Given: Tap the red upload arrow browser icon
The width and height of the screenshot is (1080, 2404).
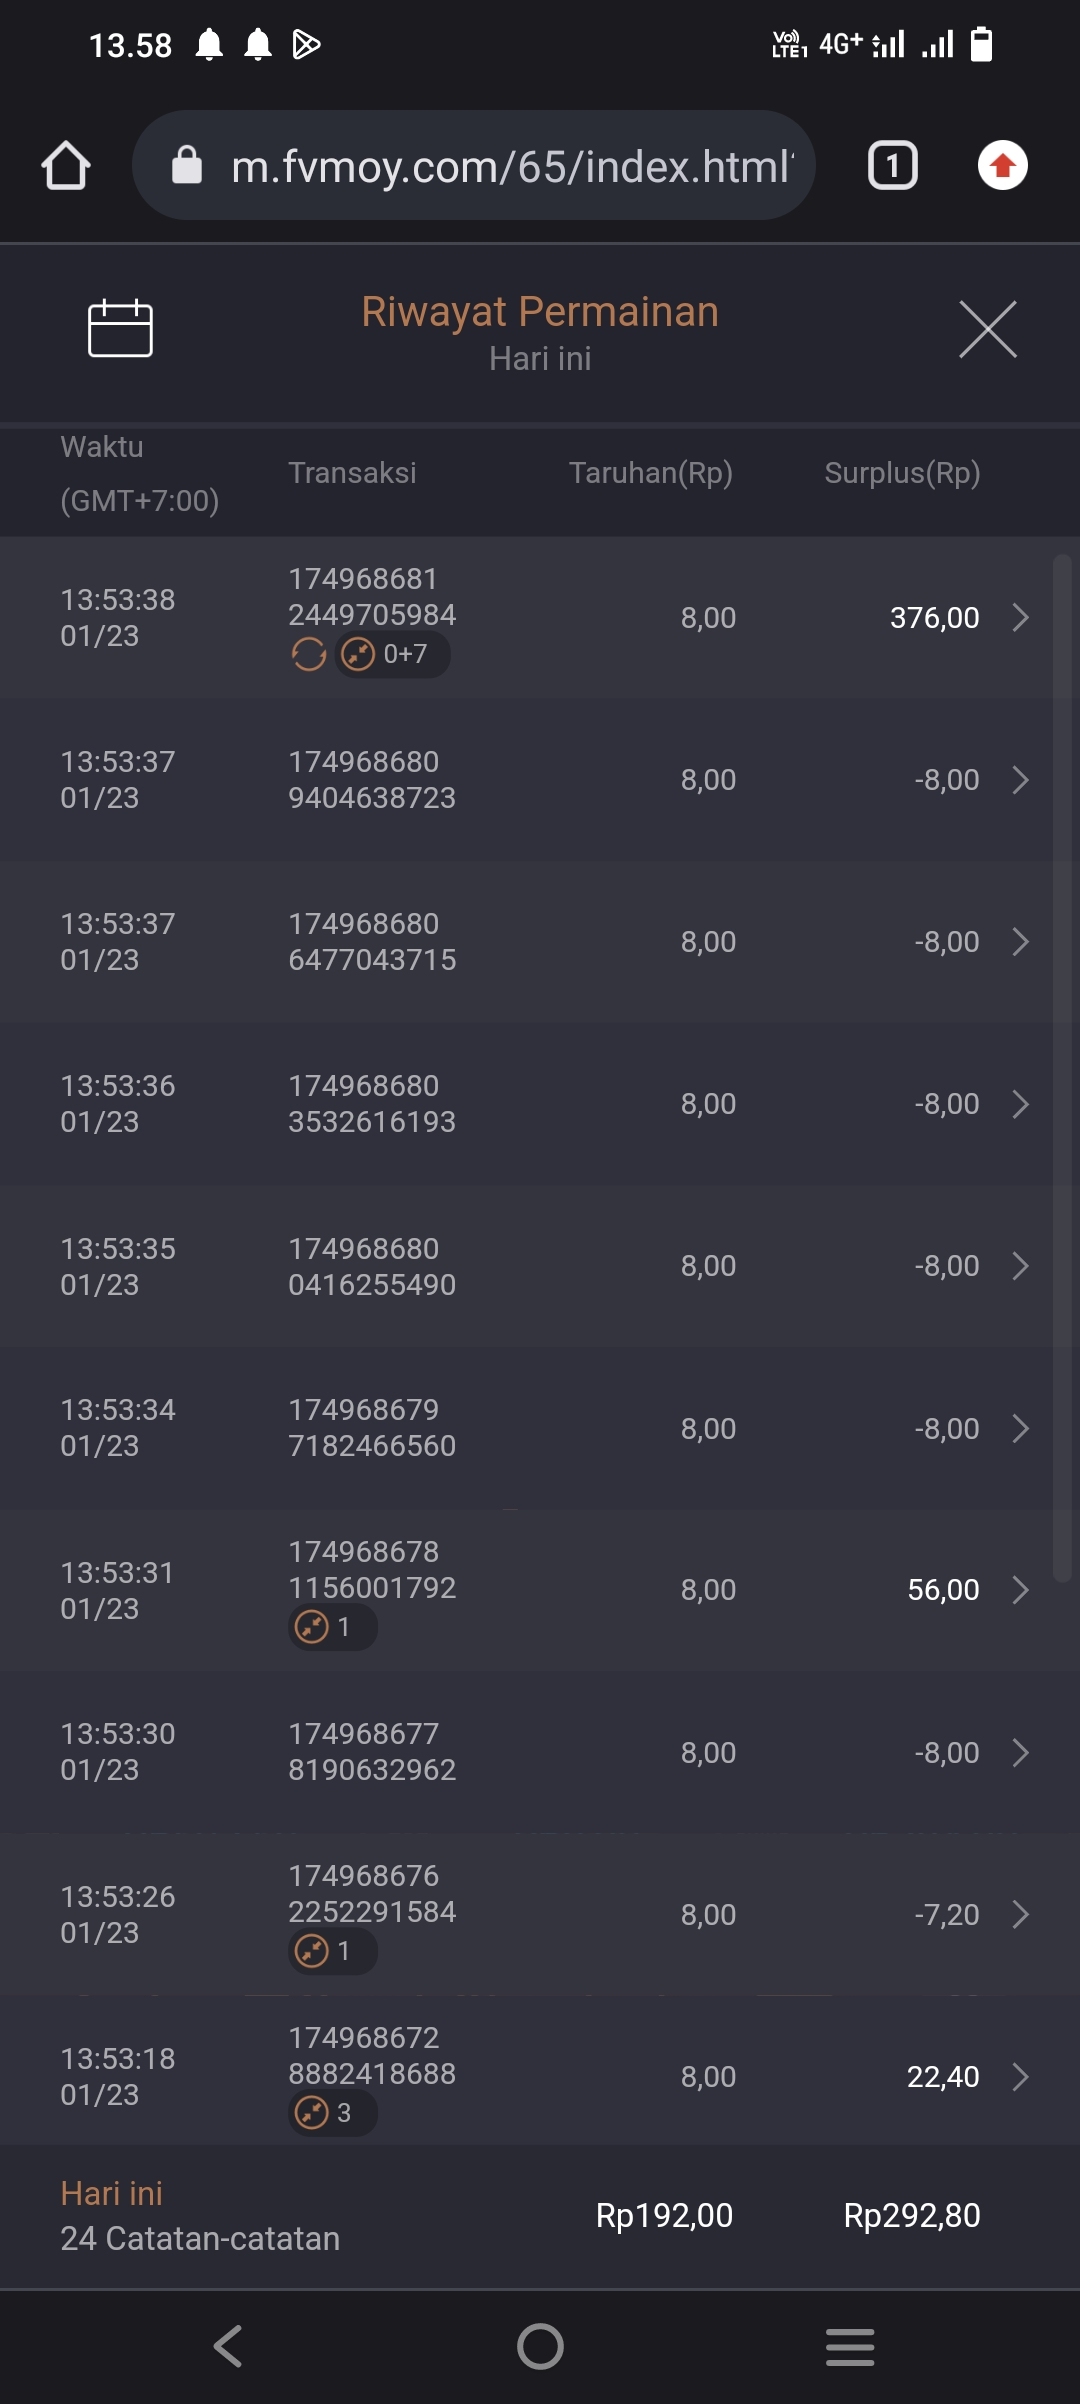Looking at the screenshot, I should pyautogui.click(x=1002, y=166).
